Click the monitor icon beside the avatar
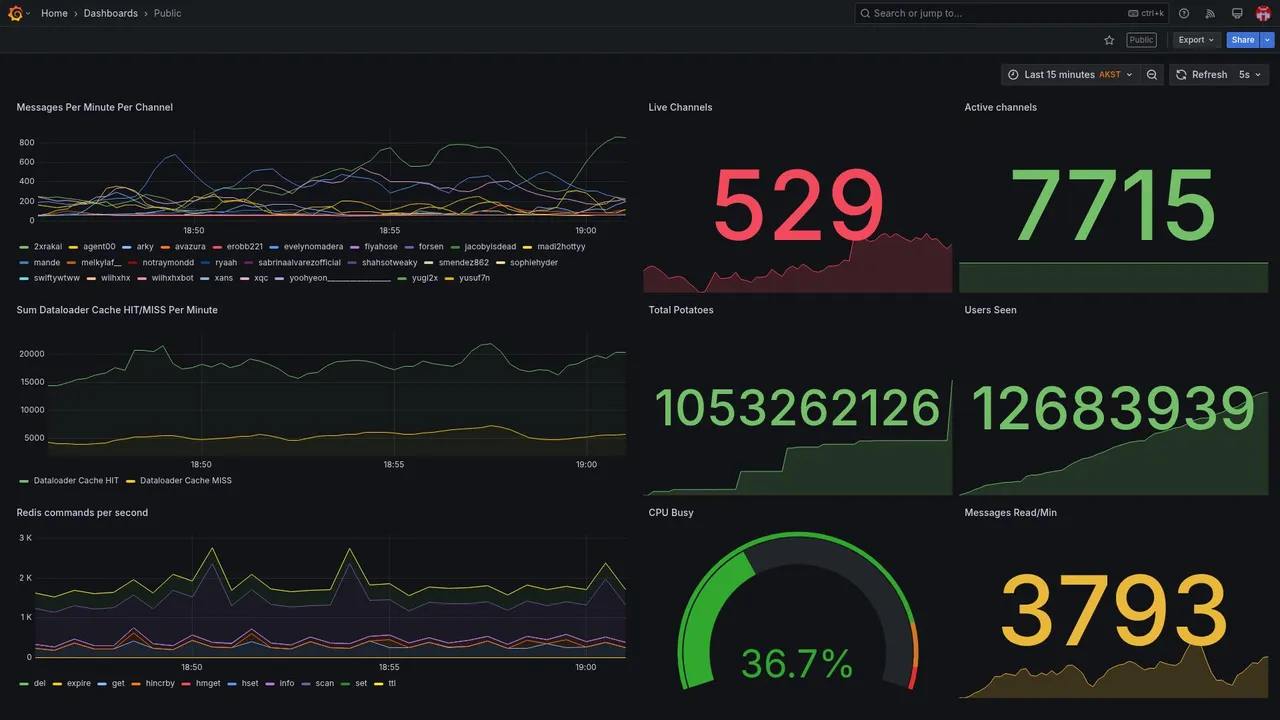 (1237, 13)
